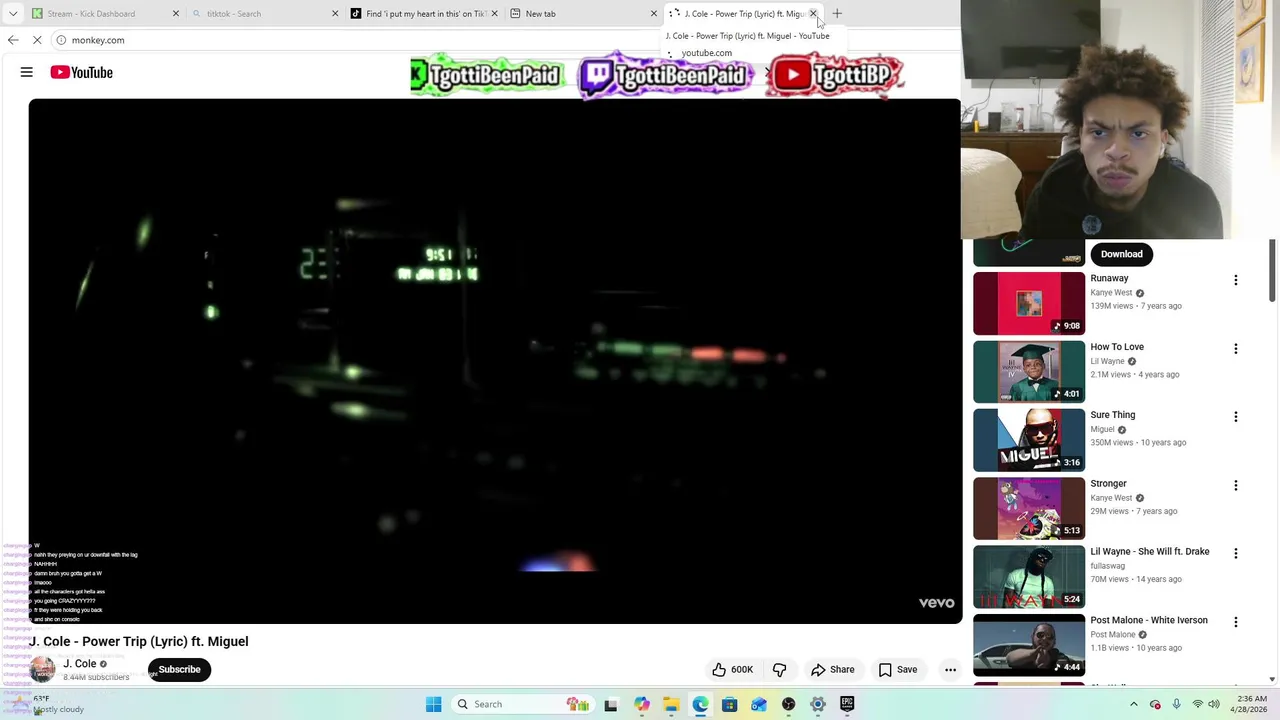This screenshot has width=1280, height=720.
Task: Click the recommendations sidebar scrollbar
Action: pyautogui.click(x=1272, y=270)
